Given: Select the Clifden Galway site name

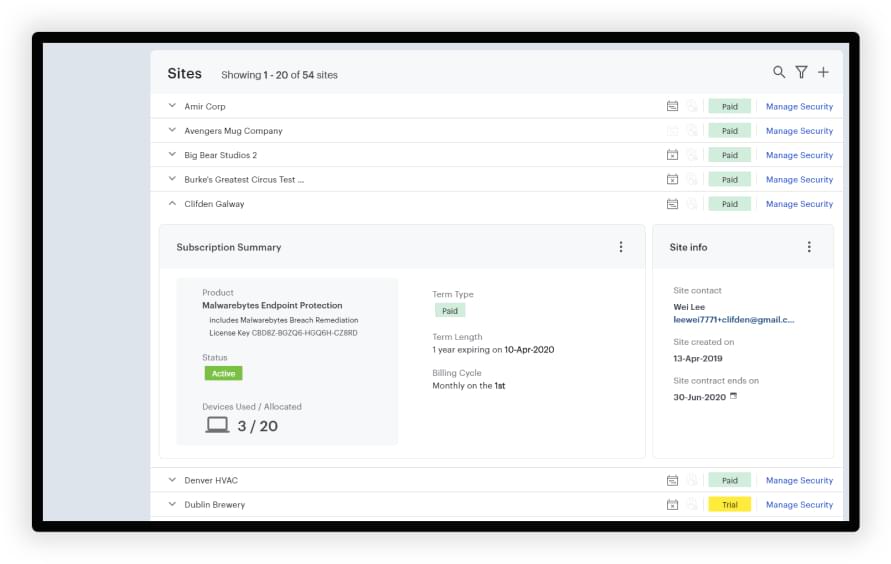Looking at the screenshot, I should point(214,204).
